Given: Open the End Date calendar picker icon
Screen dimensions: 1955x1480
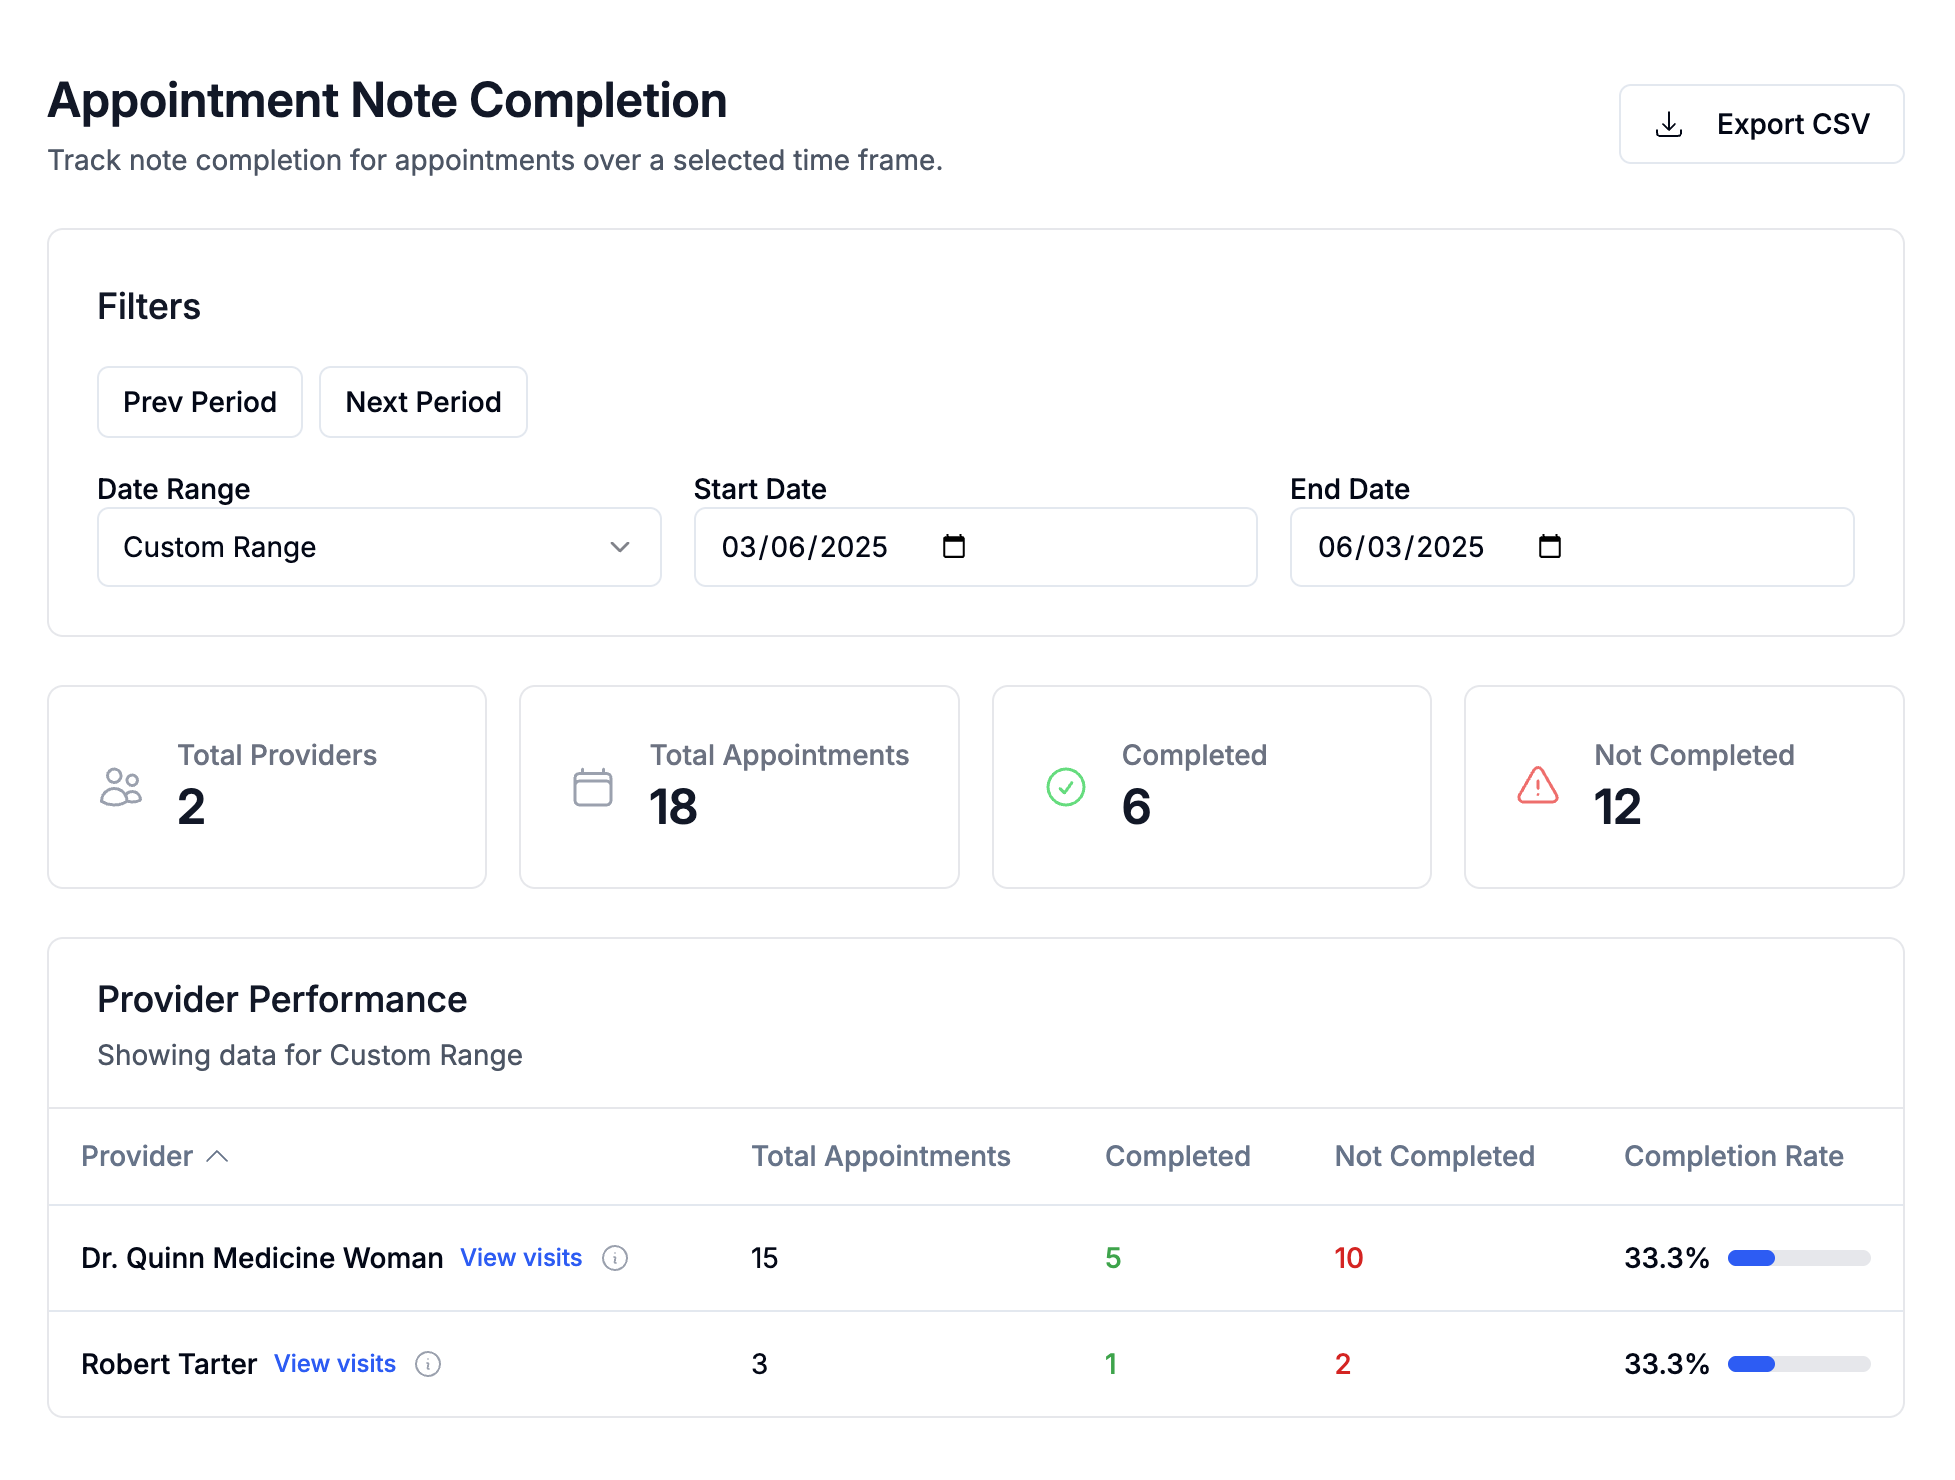Looking at the screenshot, I should pos(1549,546).
